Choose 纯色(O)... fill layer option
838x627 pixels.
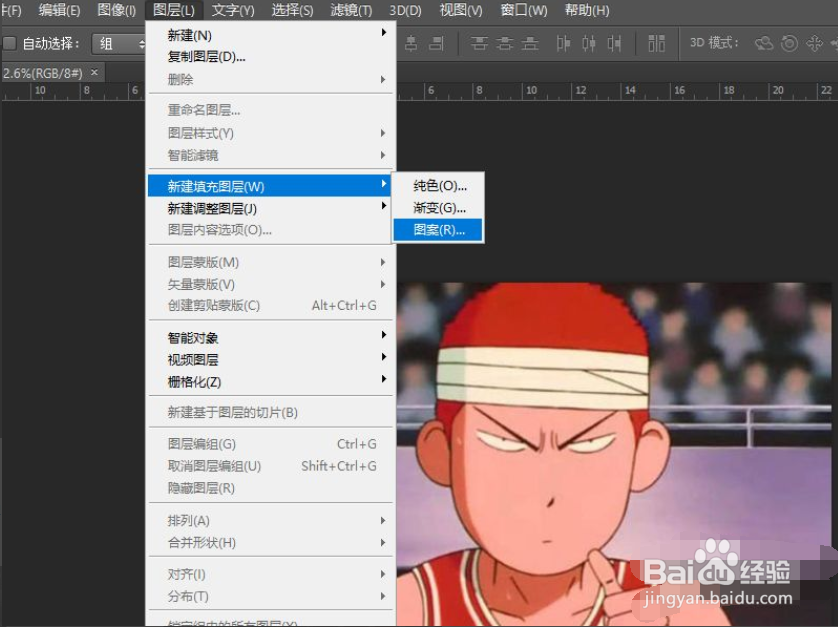tap(438, 185)
